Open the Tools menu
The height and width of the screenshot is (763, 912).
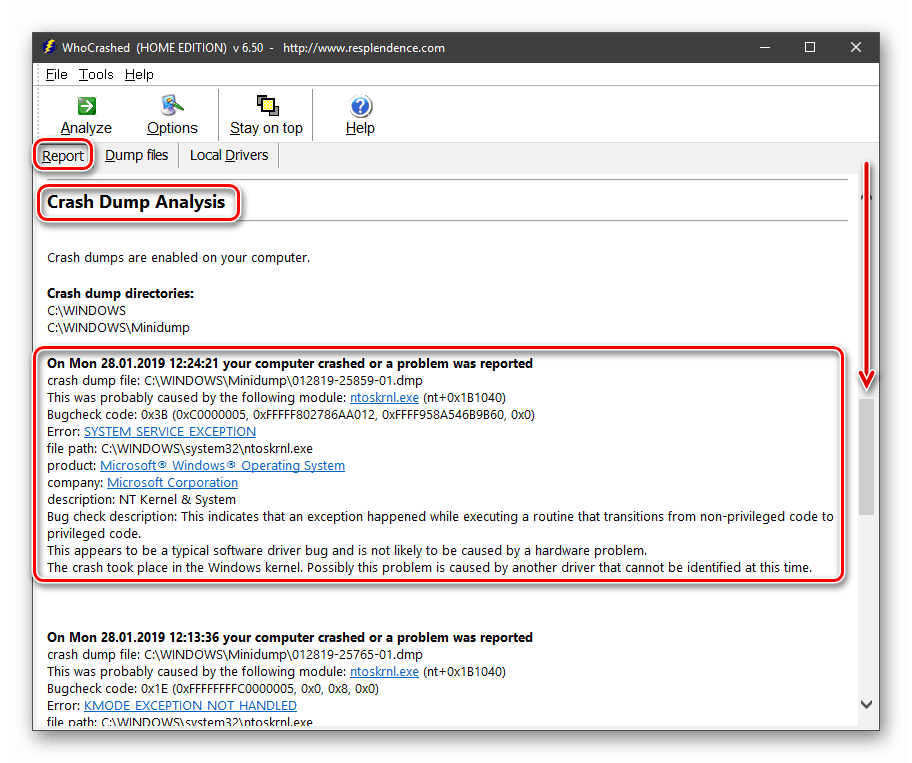96,74
